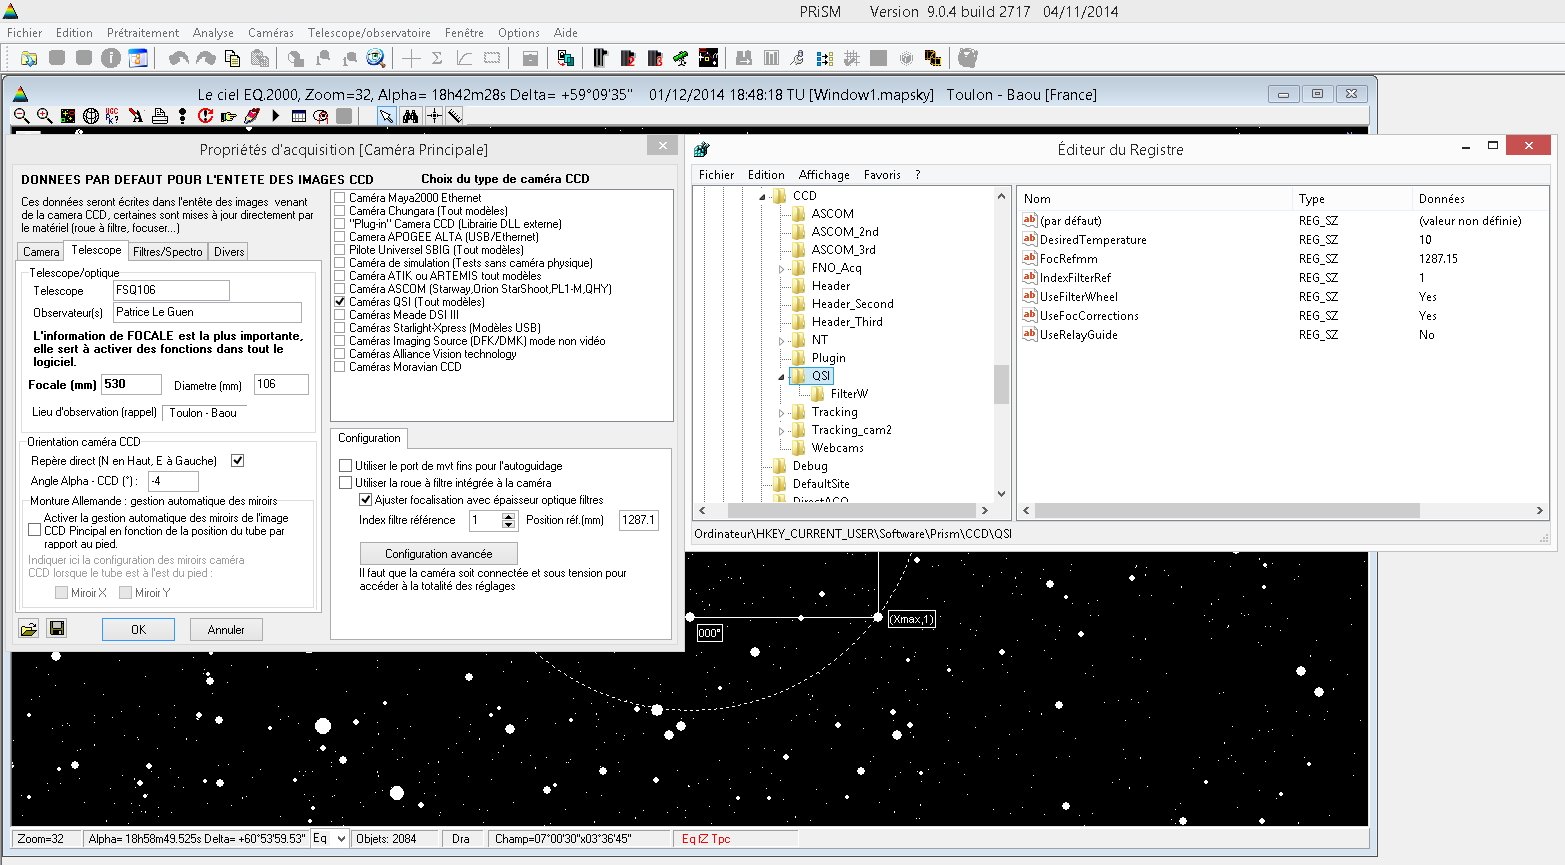Open the Prétraitement menu
This screenshot has height=865, width=1565.
(x=143, y=33)
